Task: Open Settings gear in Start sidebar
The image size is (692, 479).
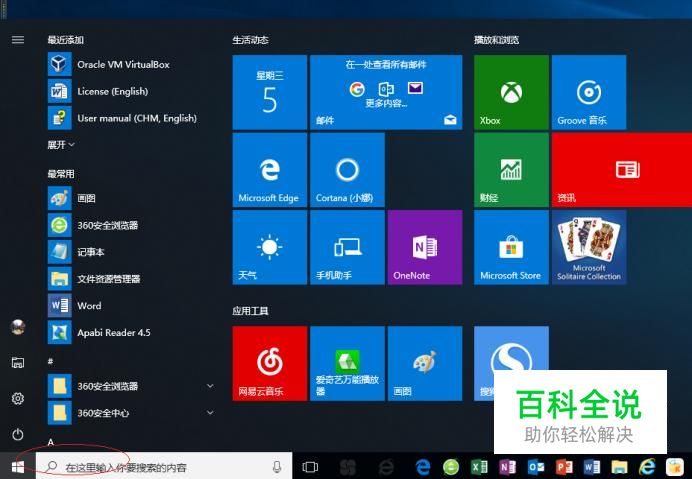Action: (x=18, y=399)
